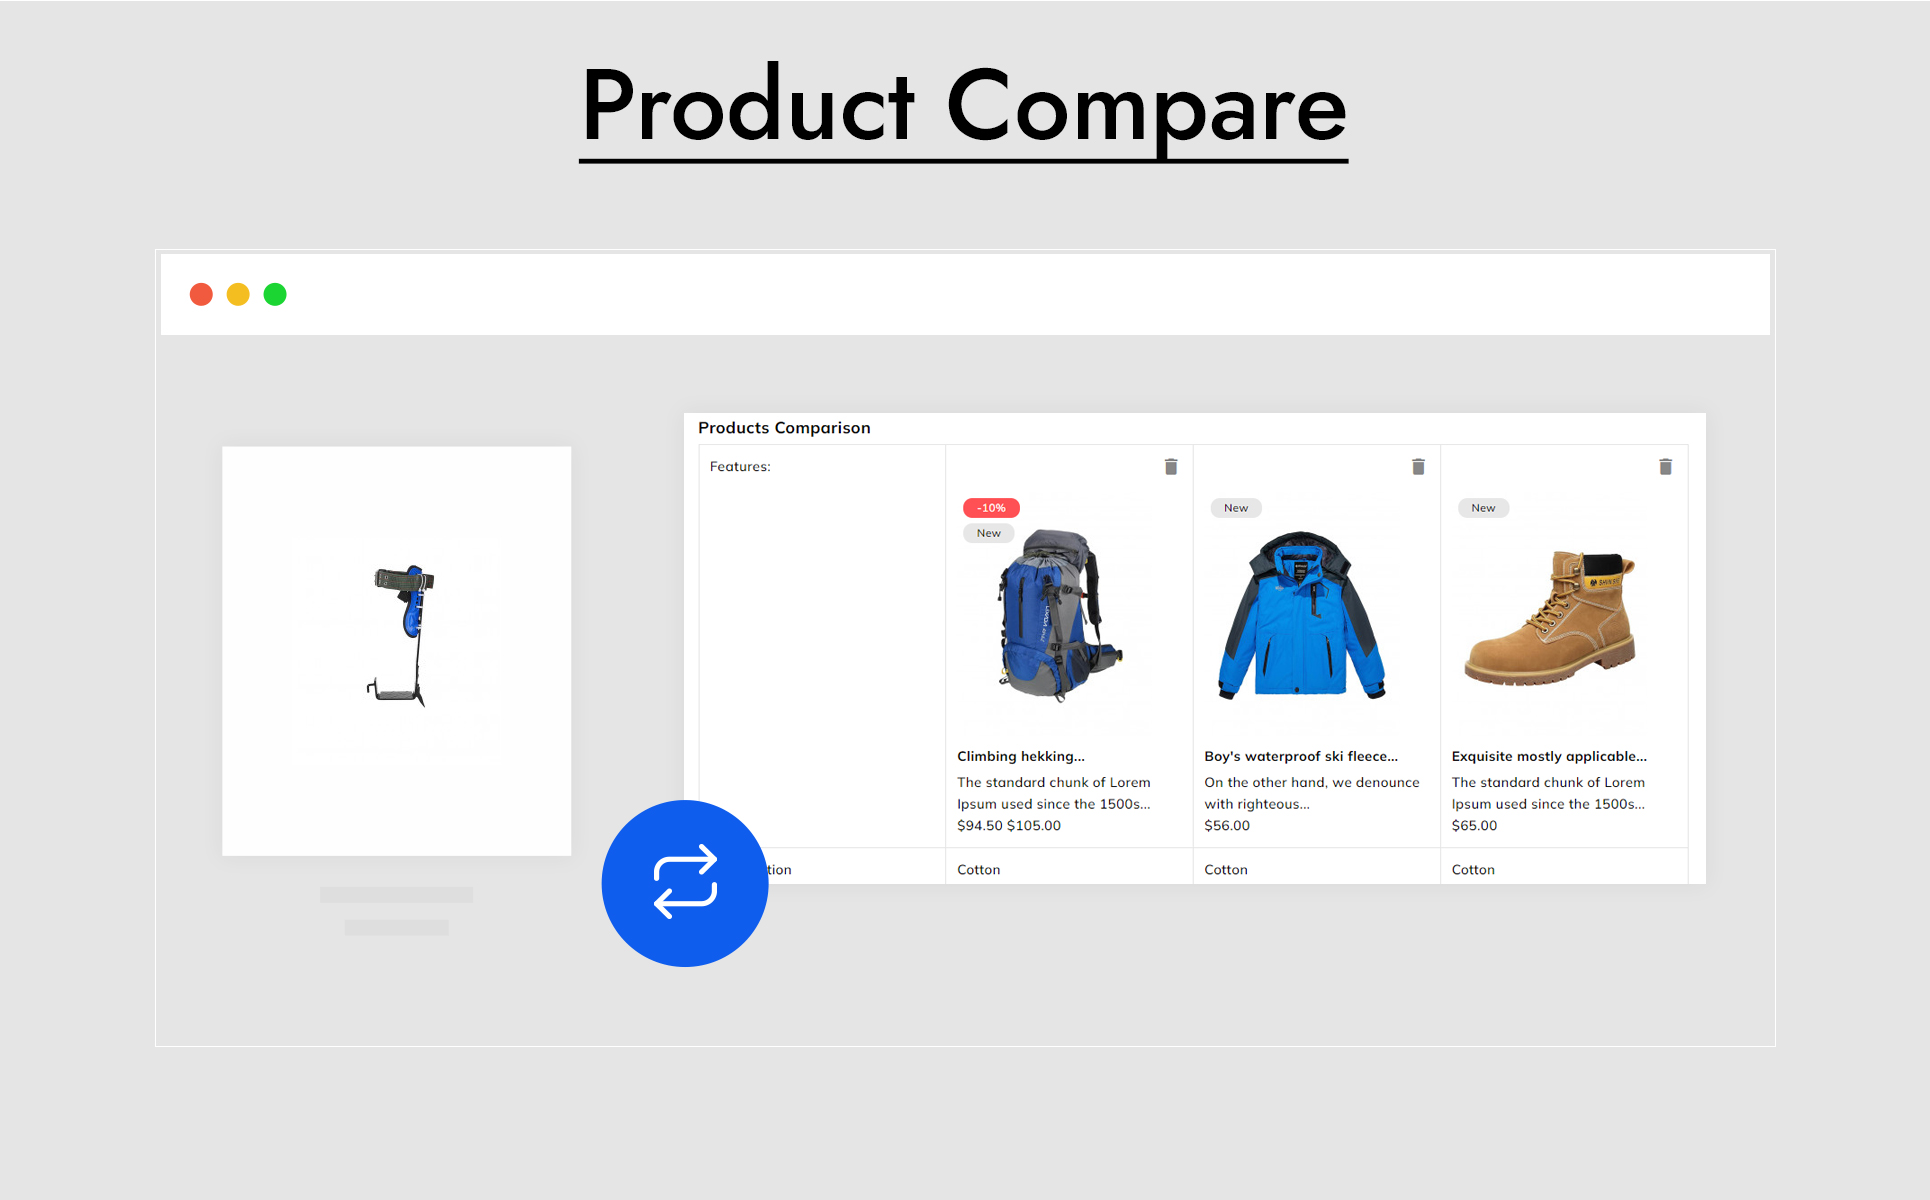Viewport: 1930px width, 1200px height.
Task: Click the blue compare arrows button
Action: click(x=685, y=883)
